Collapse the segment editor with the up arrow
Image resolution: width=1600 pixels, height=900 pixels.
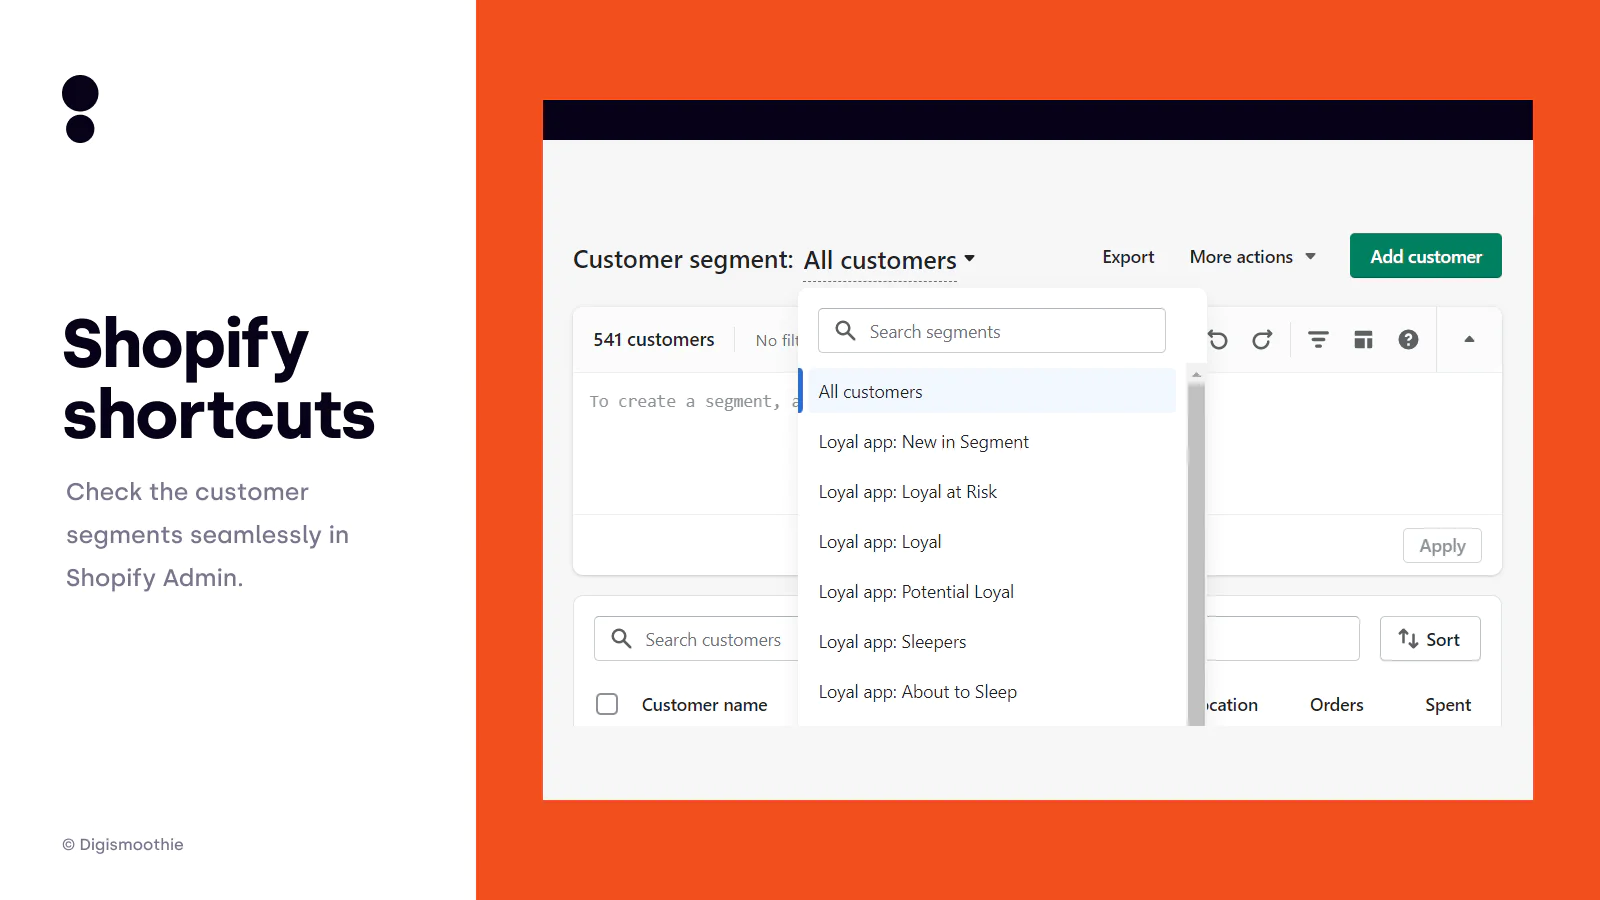point(1469,340)
